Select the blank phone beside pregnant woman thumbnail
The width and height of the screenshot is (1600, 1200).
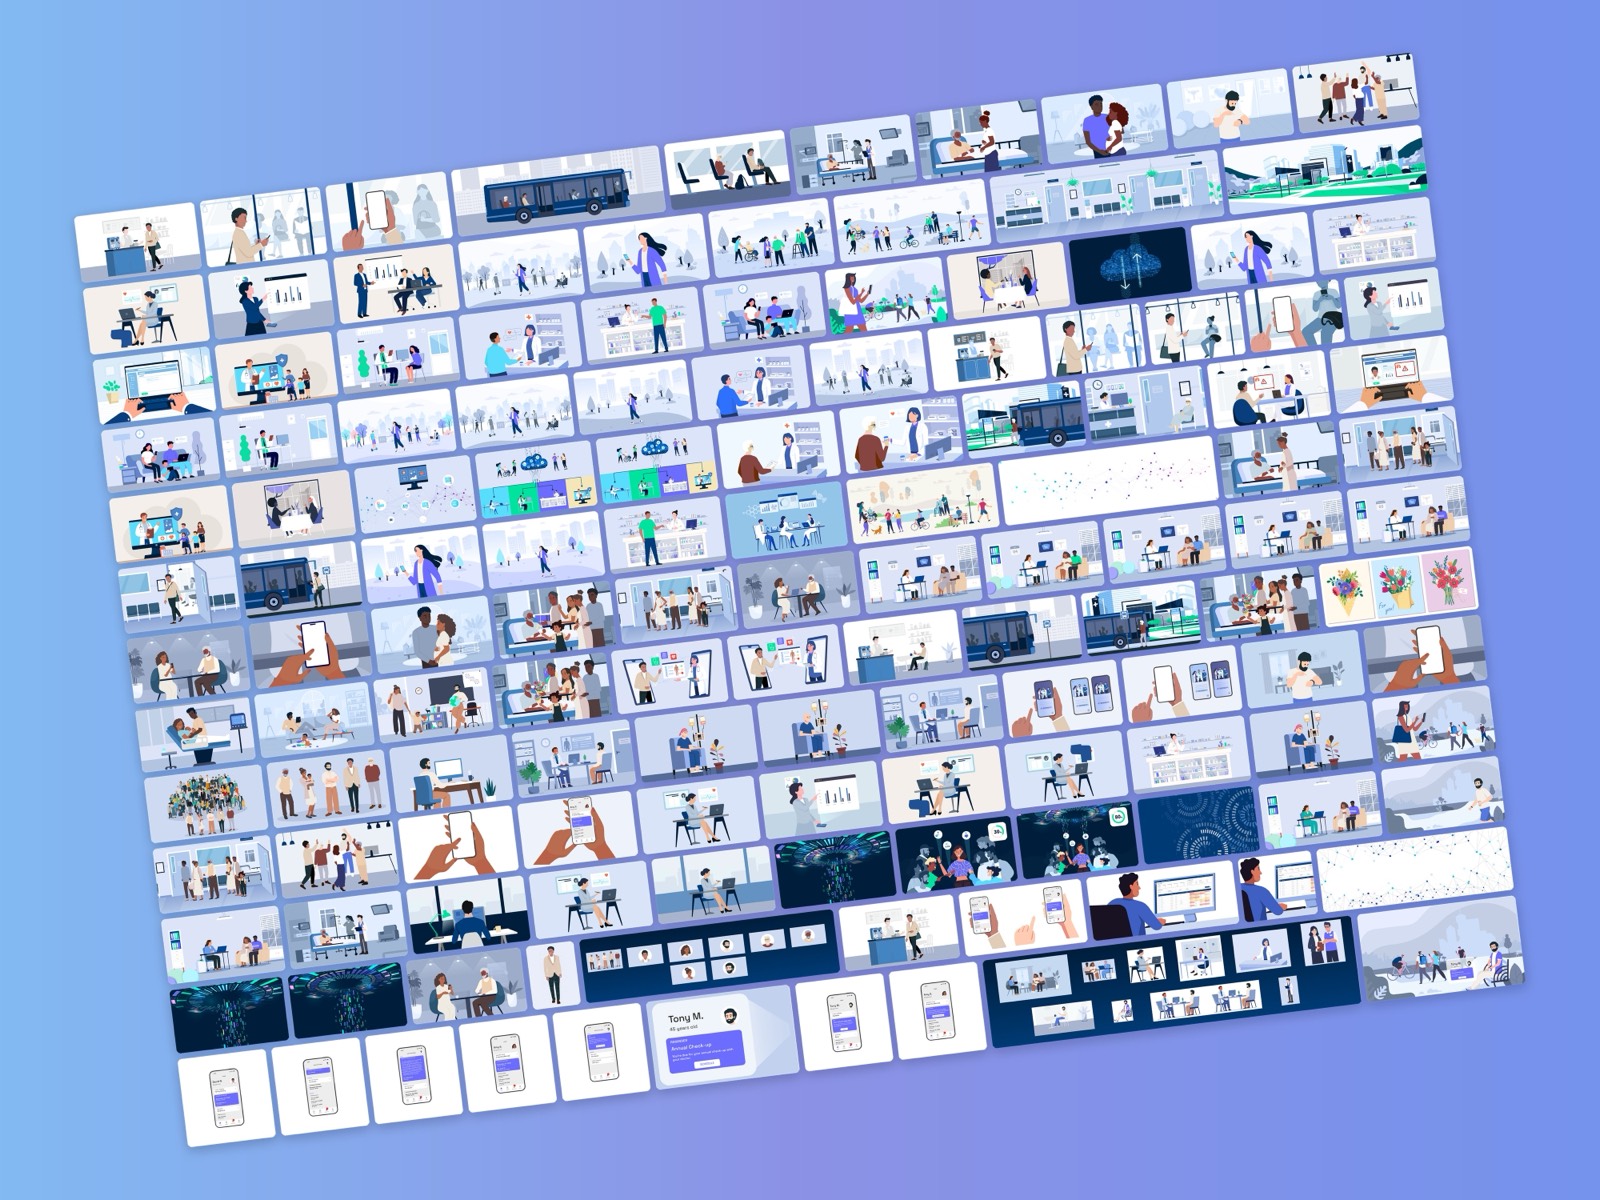[x=387, y=213]
